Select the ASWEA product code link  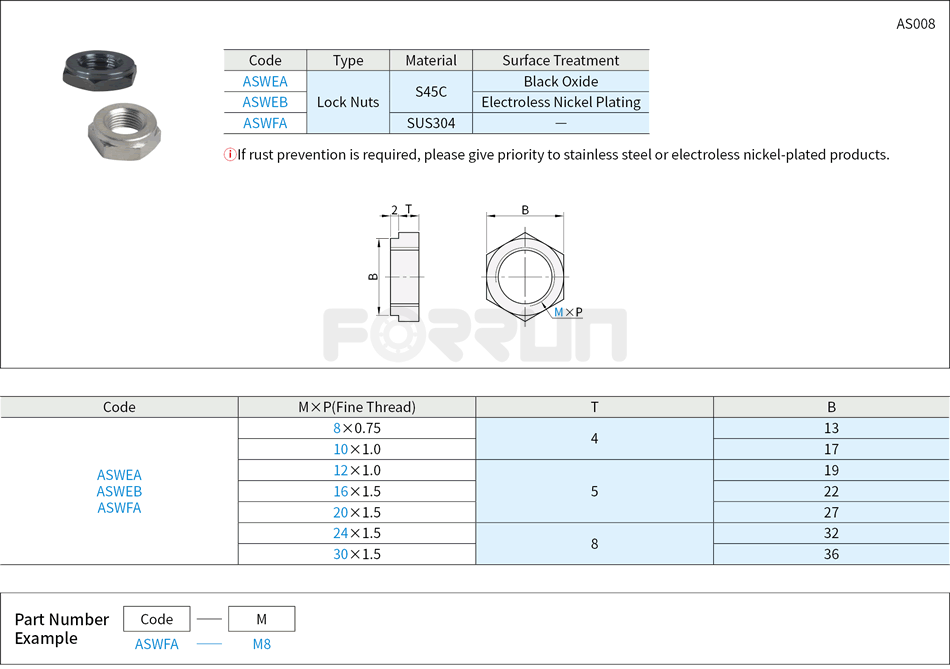click(265, 81)
